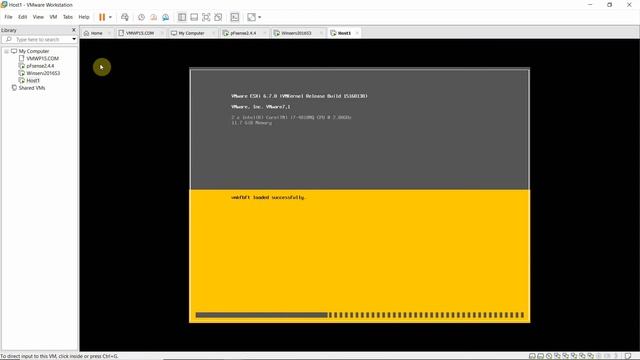Switch to the My Computer tab
640x360 pixels.
click(x=191, y=33)
